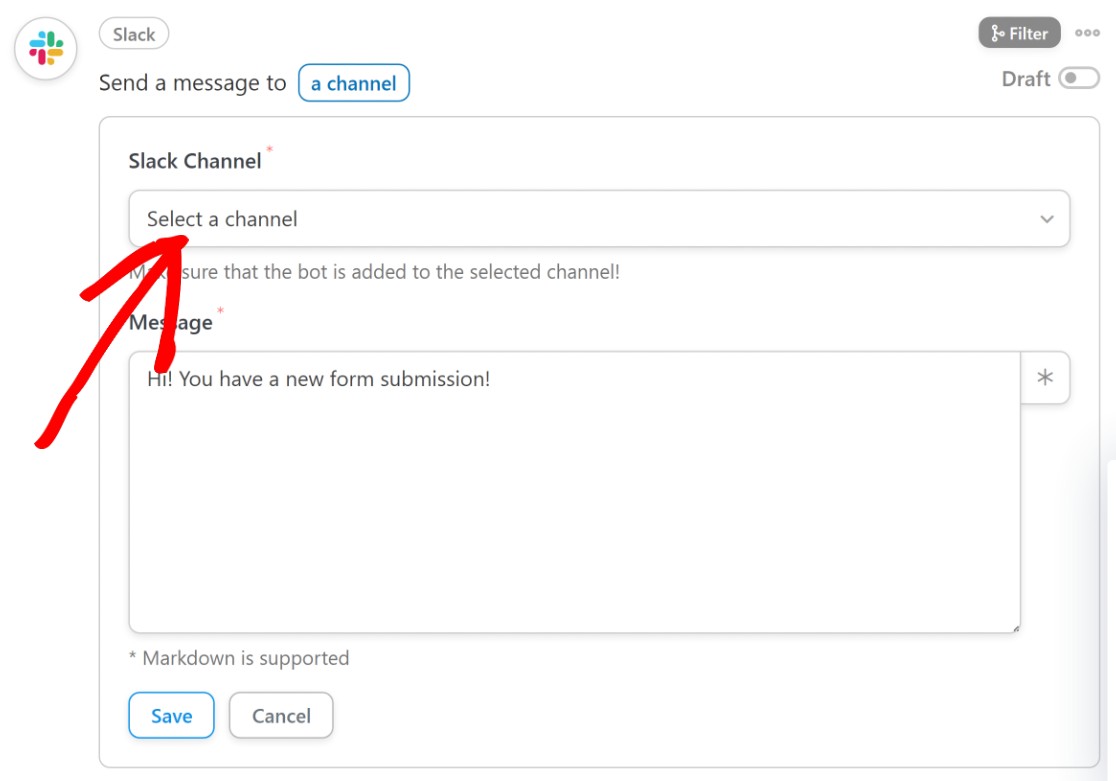The width and height of the screenshot is (1116, 781).
Task: Click the 'Markdown is supported' note
Action: pyautogui.click(x=239, y=658)
